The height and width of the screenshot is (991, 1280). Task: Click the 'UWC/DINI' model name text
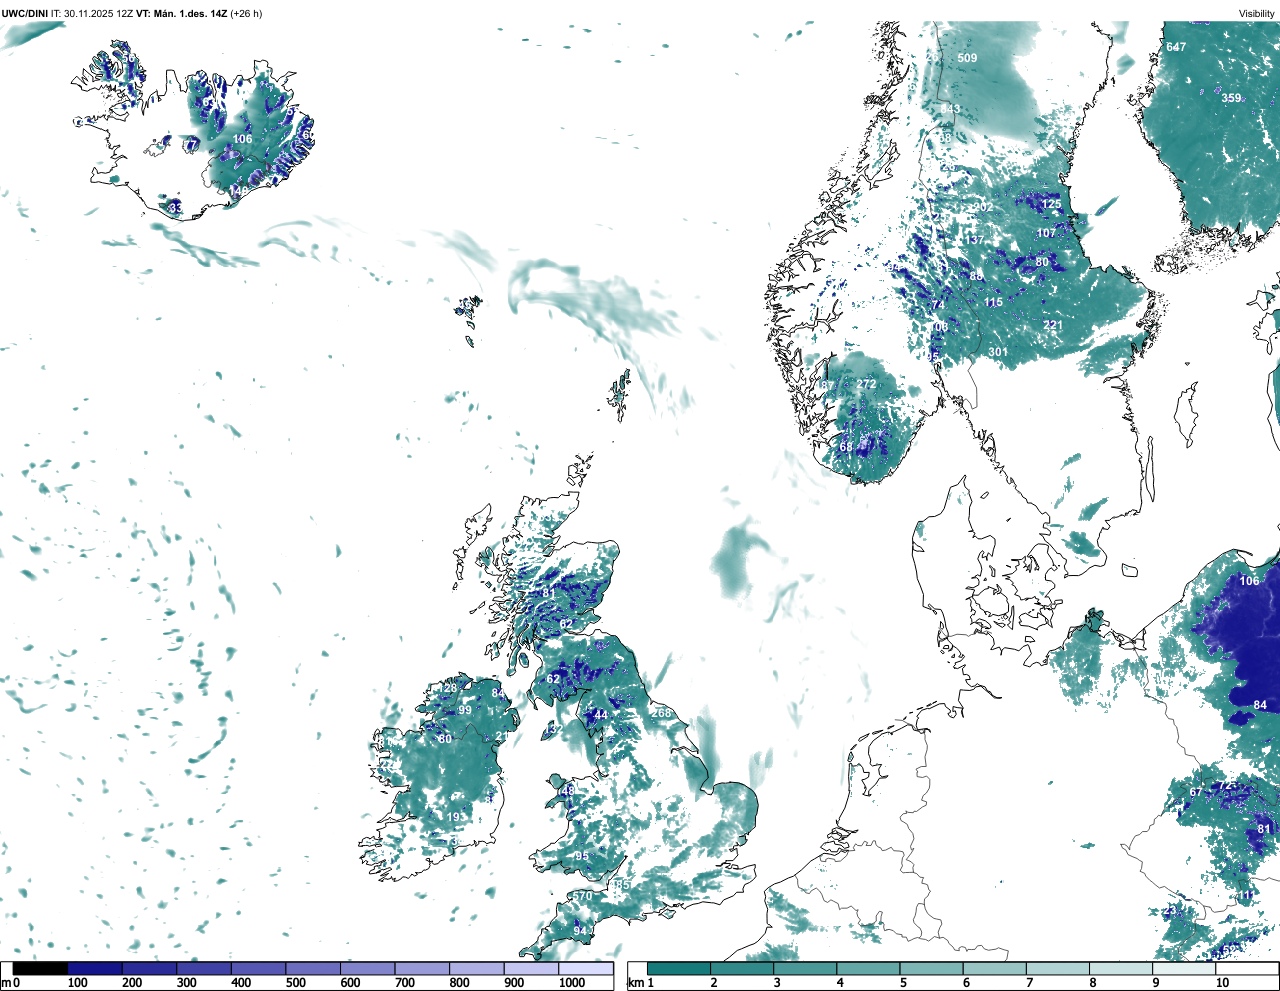tap(25, 14)
